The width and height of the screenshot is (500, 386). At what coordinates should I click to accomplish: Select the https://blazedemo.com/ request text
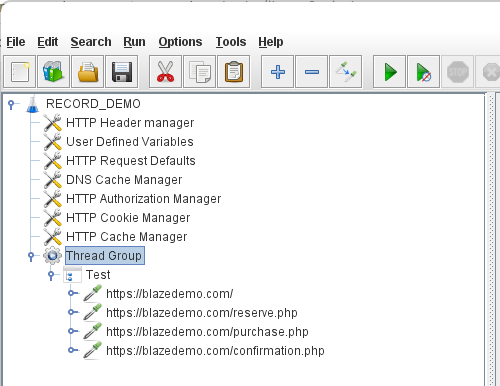pyautogui.click(x=169, y=294)
